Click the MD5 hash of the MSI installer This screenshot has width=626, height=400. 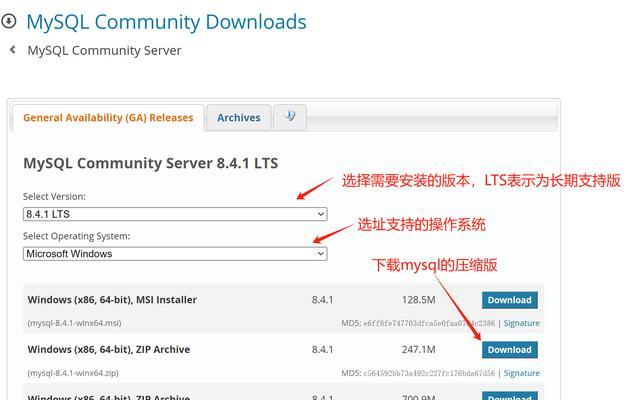(429, 323)
